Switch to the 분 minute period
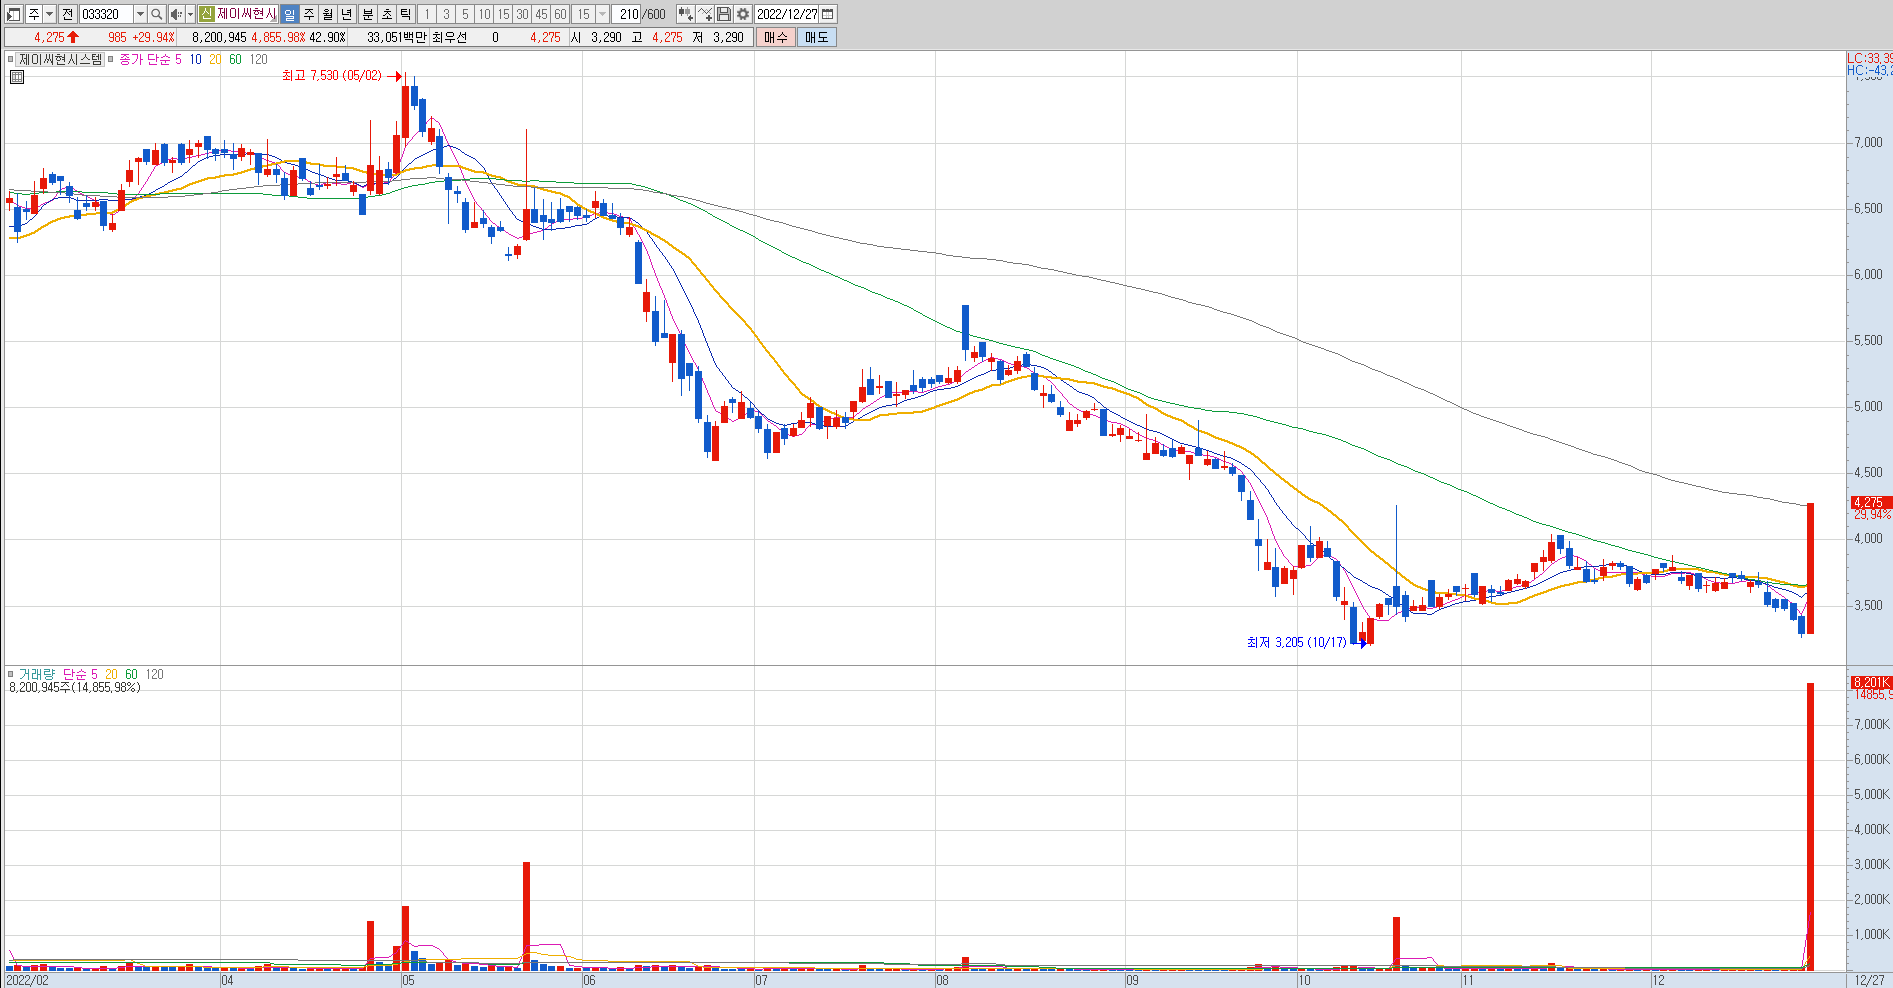1893x988 pixels. 367,14
